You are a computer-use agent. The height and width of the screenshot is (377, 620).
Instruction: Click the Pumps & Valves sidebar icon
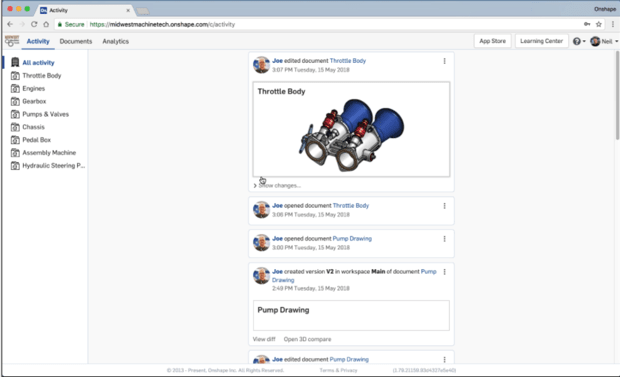(15, 114)
